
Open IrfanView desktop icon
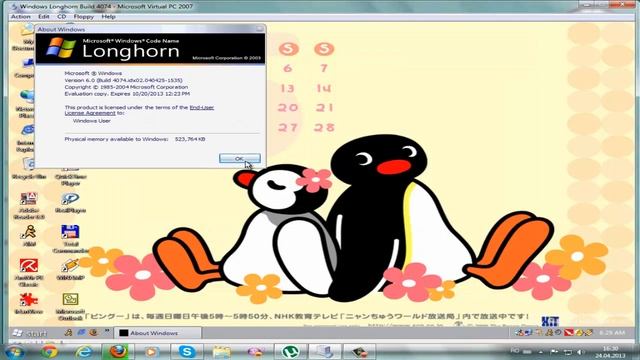[29, 303]
